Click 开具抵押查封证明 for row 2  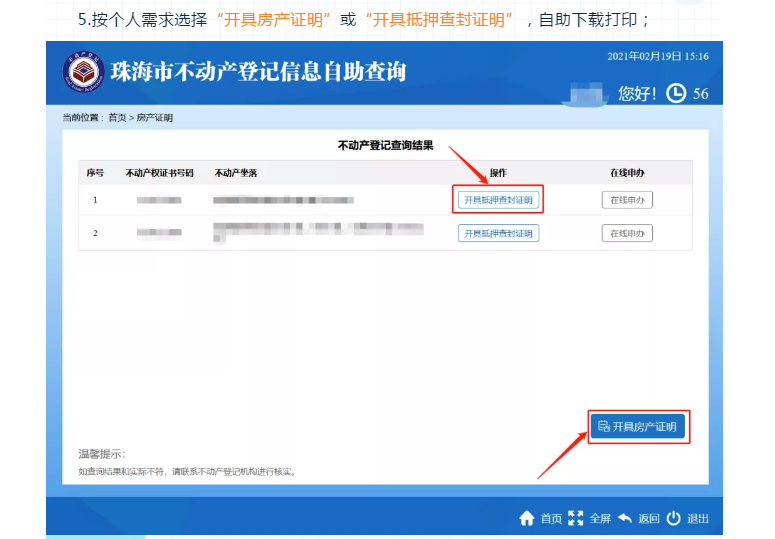point(498,233)
